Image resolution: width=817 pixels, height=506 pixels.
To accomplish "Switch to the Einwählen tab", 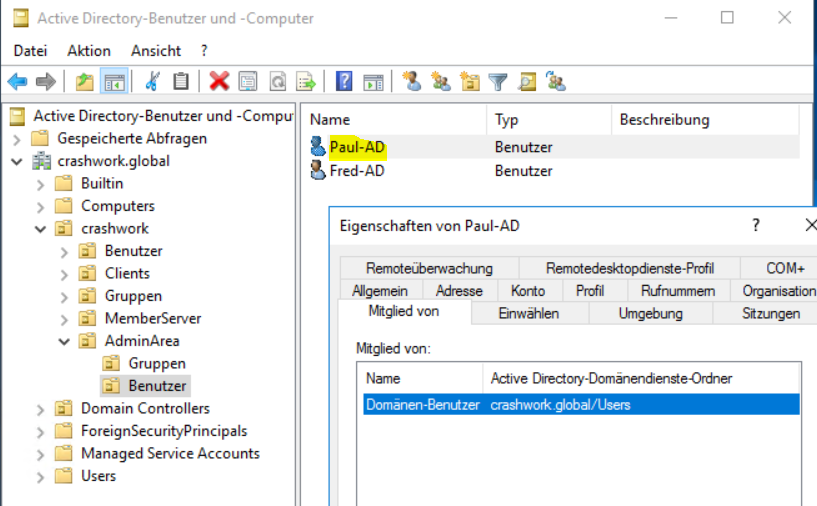I will tap(529, 313).
